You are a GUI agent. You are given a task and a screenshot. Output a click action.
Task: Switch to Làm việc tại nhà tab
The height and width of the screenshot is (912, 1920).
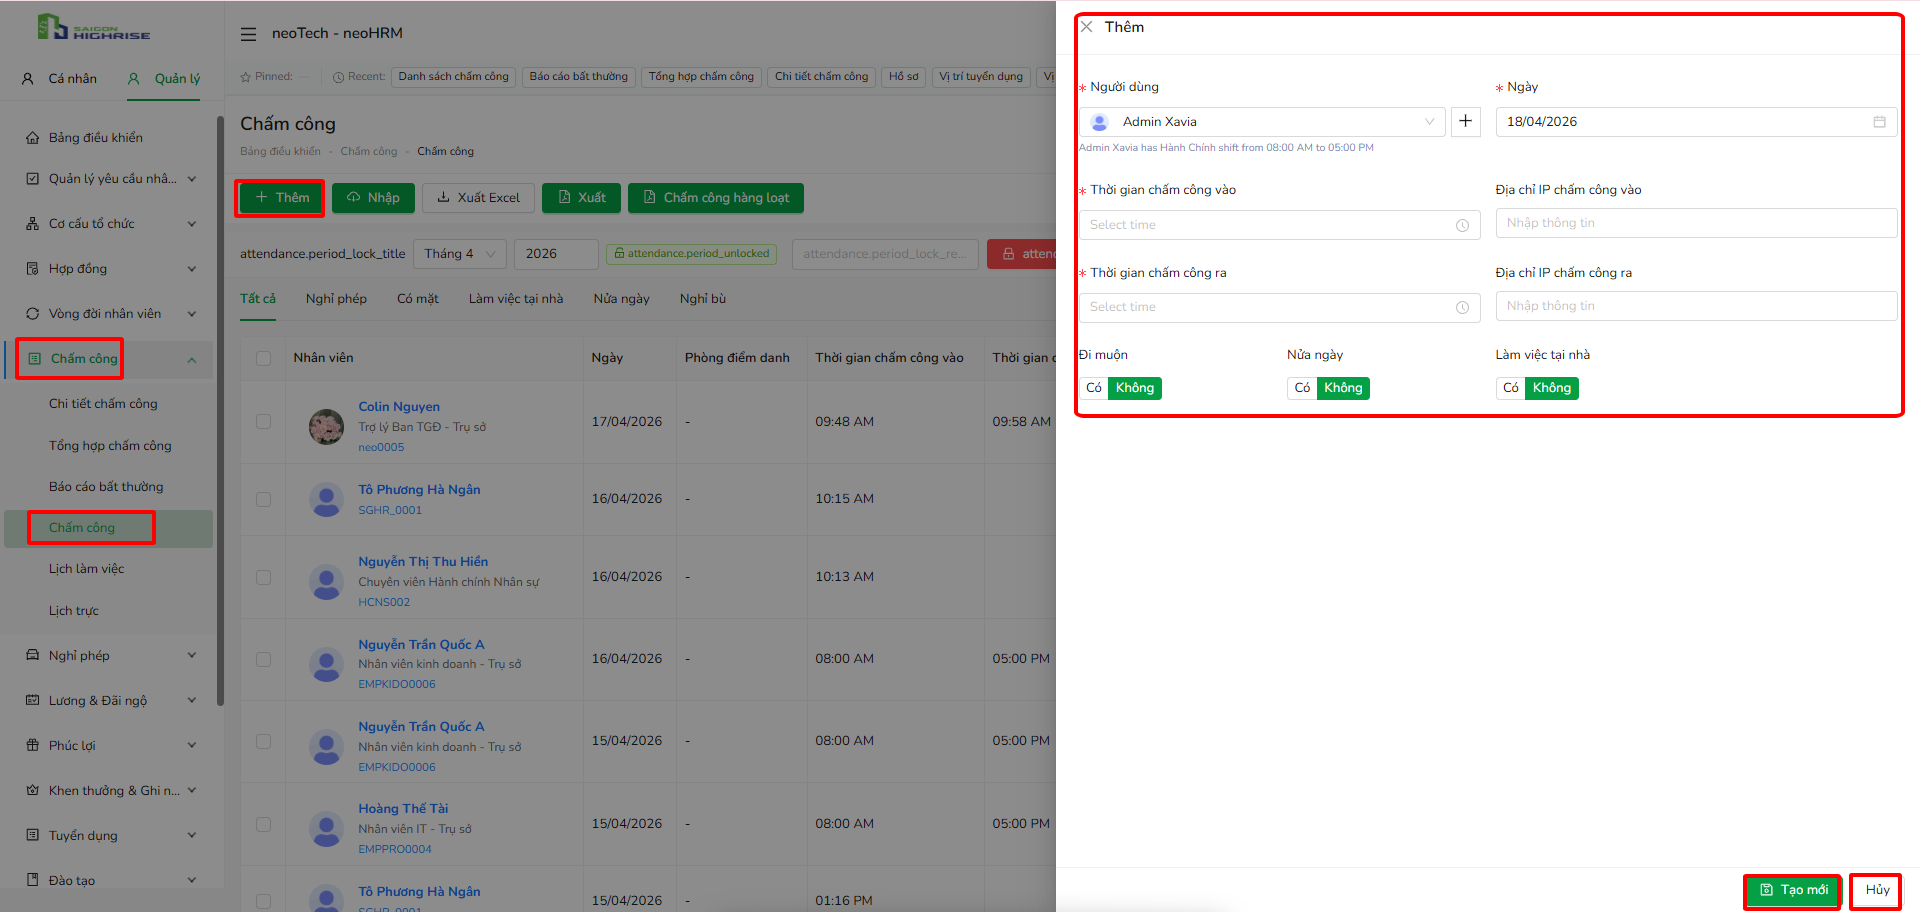516,299
